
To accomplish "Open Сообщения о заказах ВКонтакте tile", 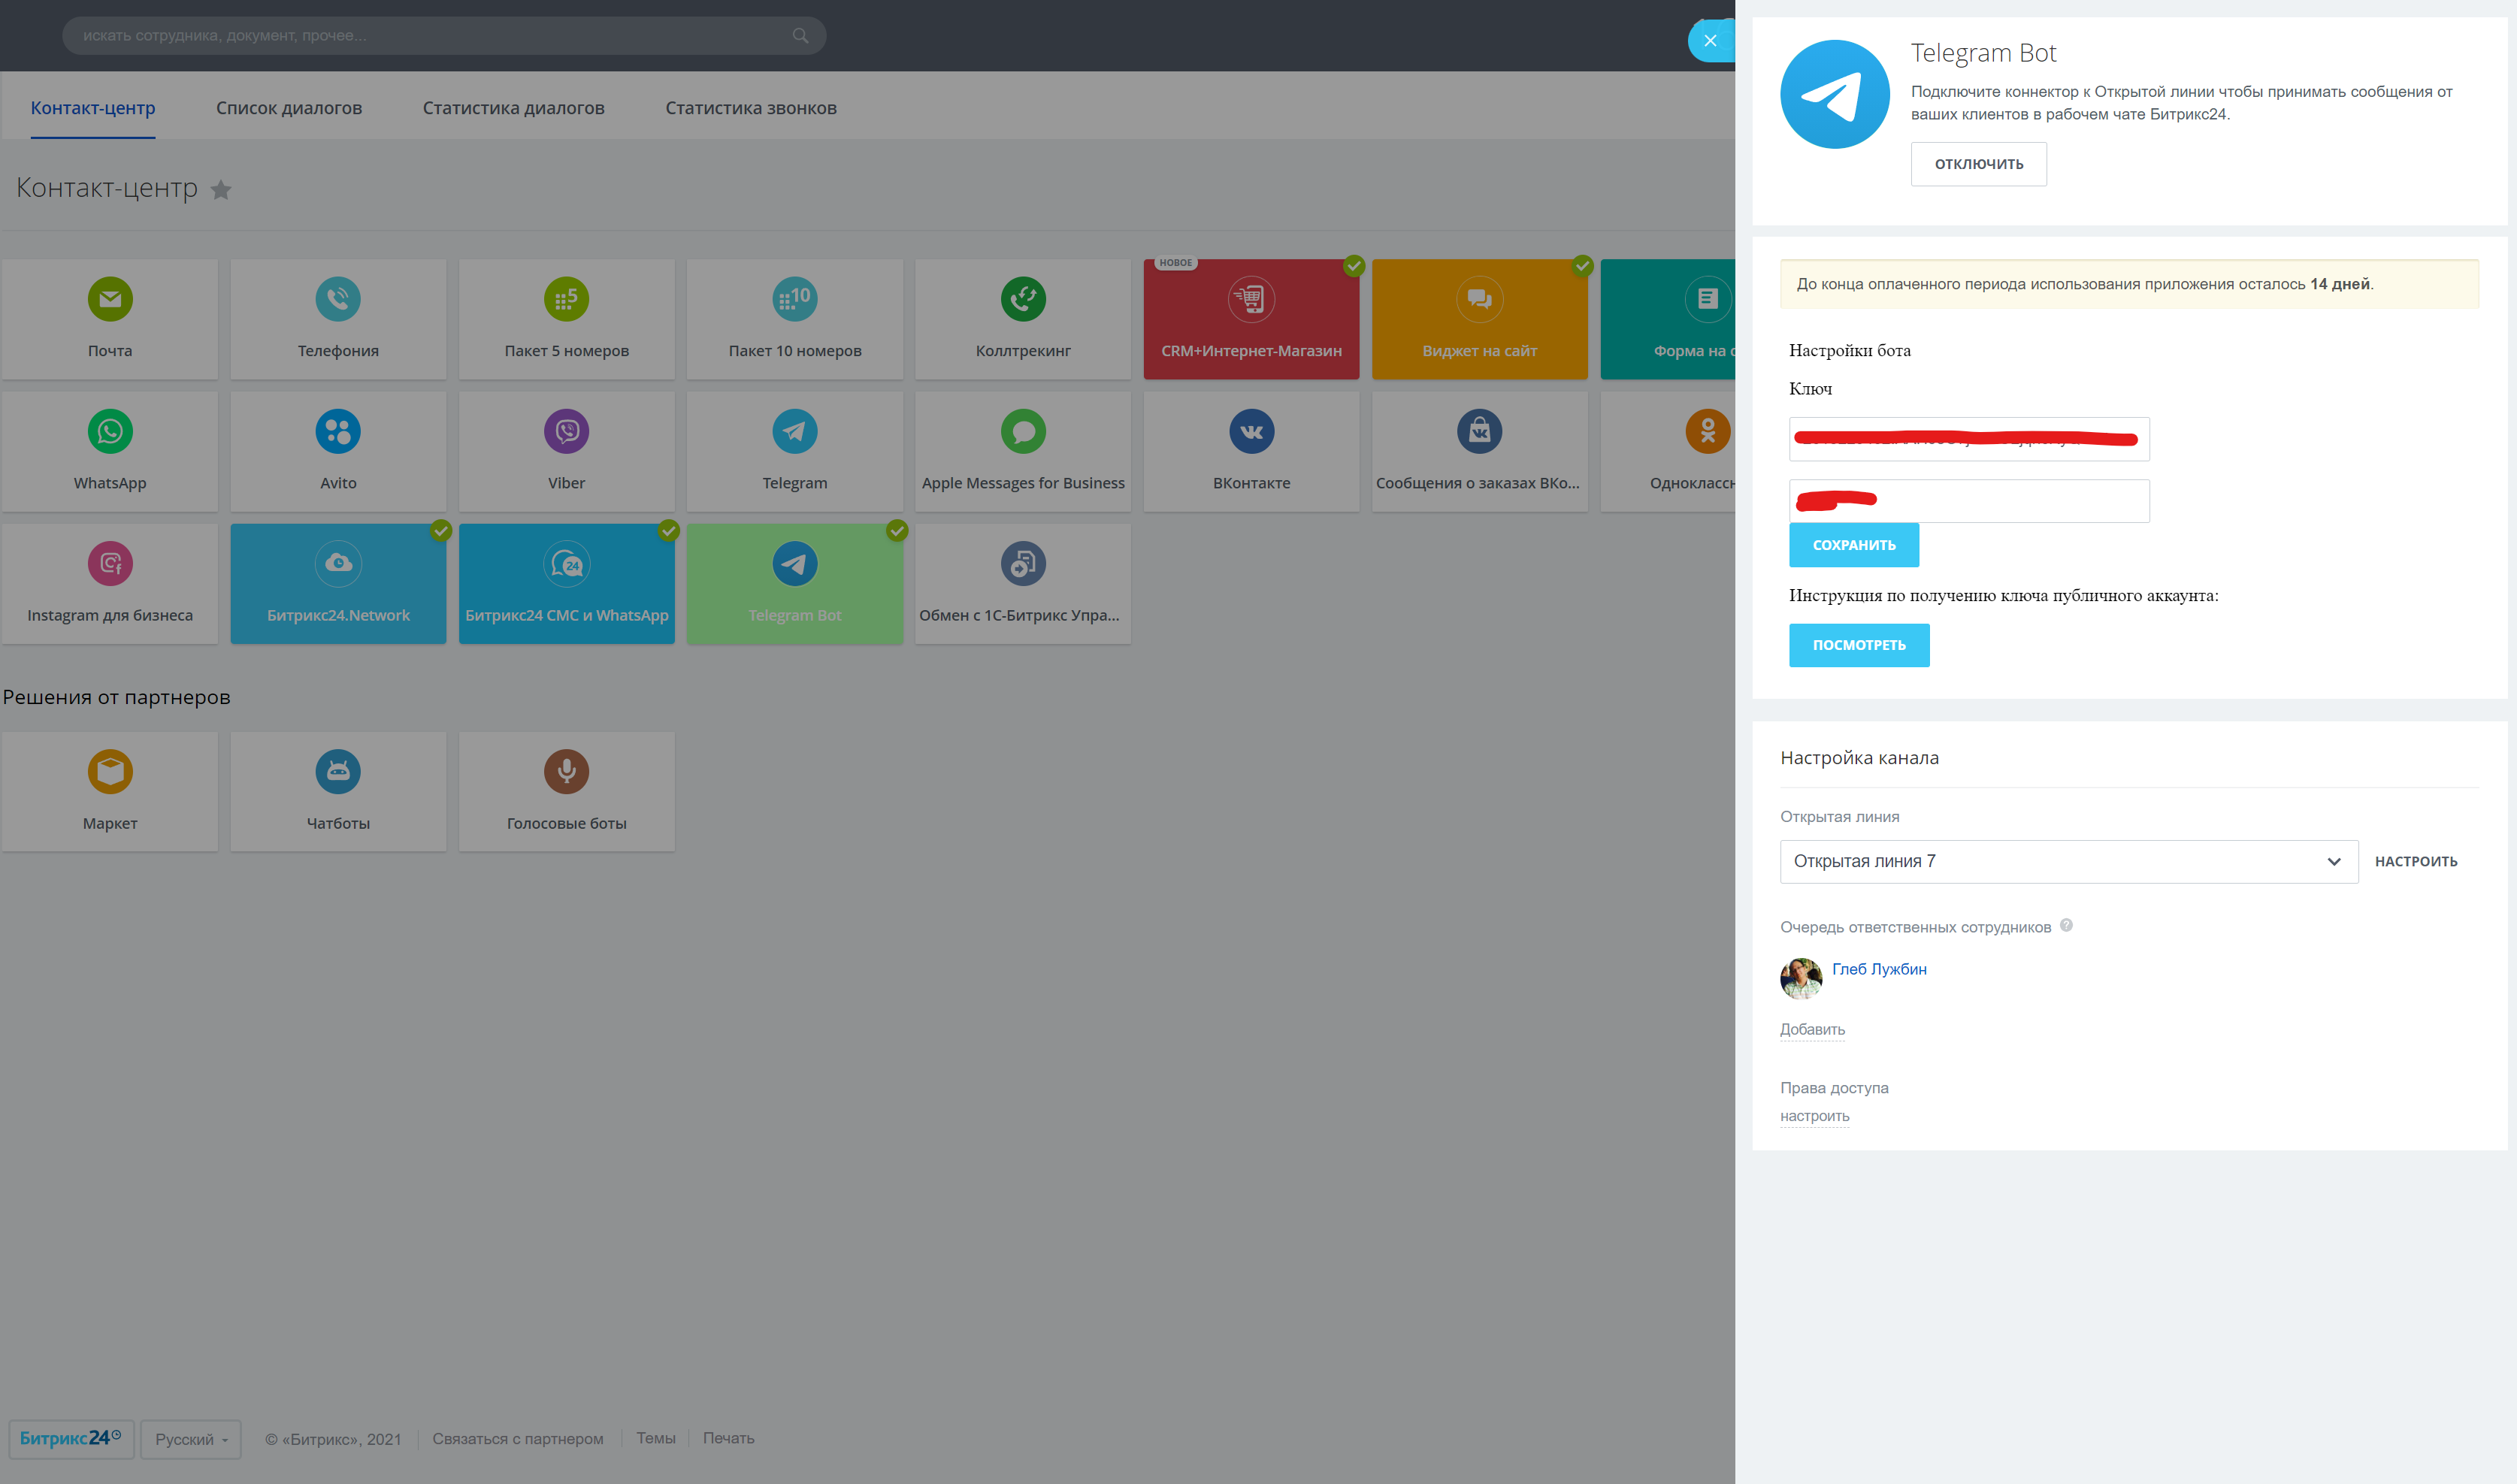I will (x=1479, y=452).
